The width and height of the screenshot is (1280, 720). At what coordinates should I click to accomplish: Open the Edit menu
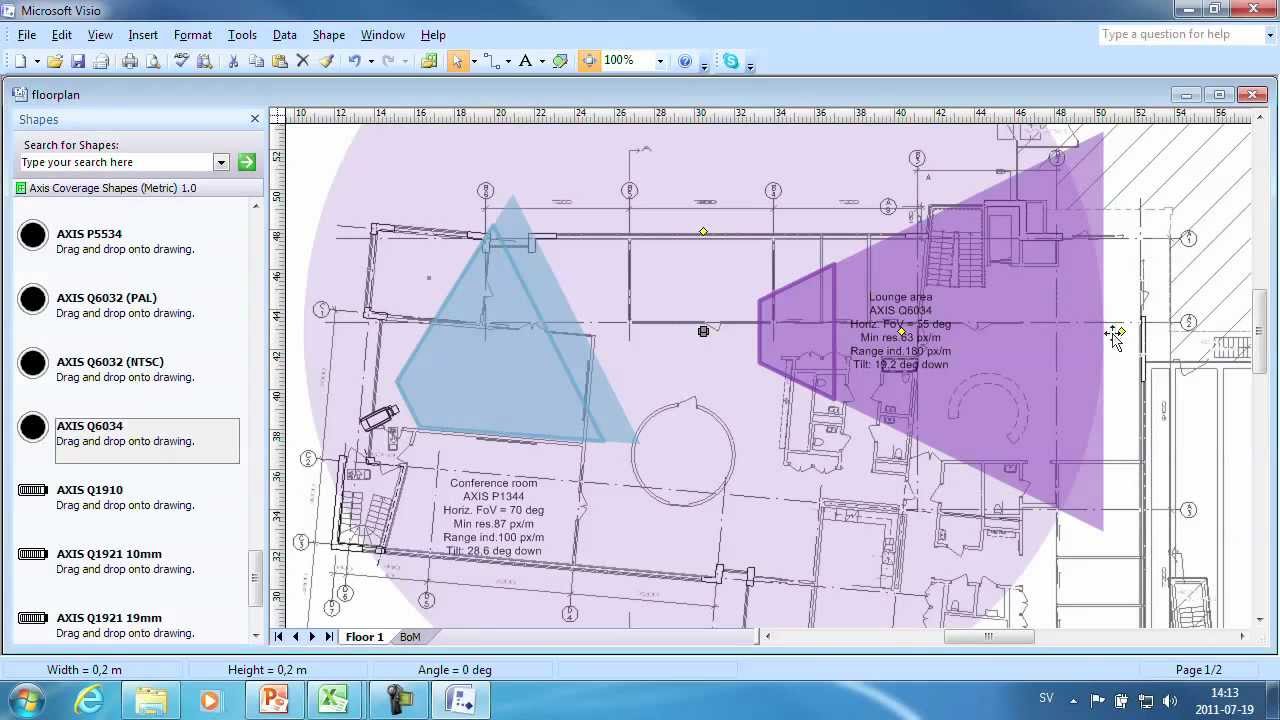[x=62, y=35]
